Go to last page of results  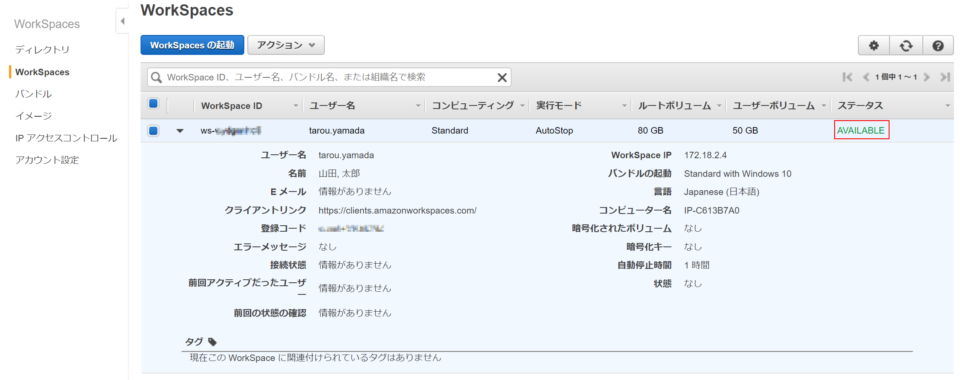(945, 77)
